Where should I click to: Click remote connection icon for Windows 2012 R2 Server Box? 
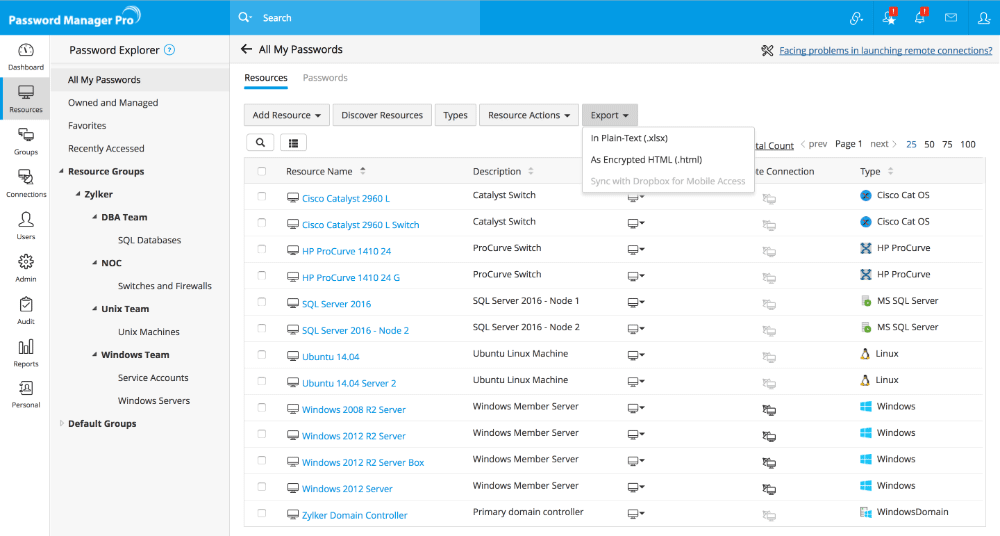769,463
